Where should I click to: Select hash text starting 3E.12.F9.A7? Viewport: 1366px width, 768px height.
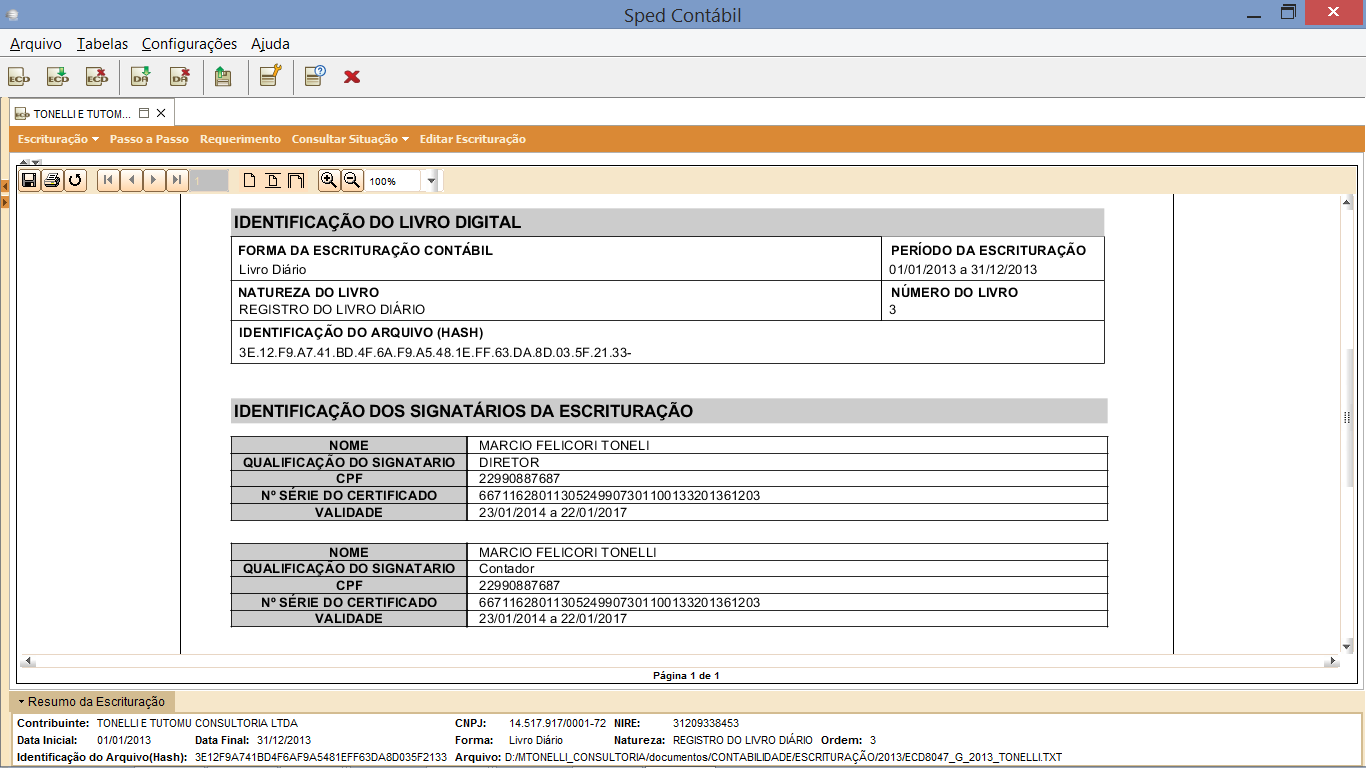[x=435, y=352]
